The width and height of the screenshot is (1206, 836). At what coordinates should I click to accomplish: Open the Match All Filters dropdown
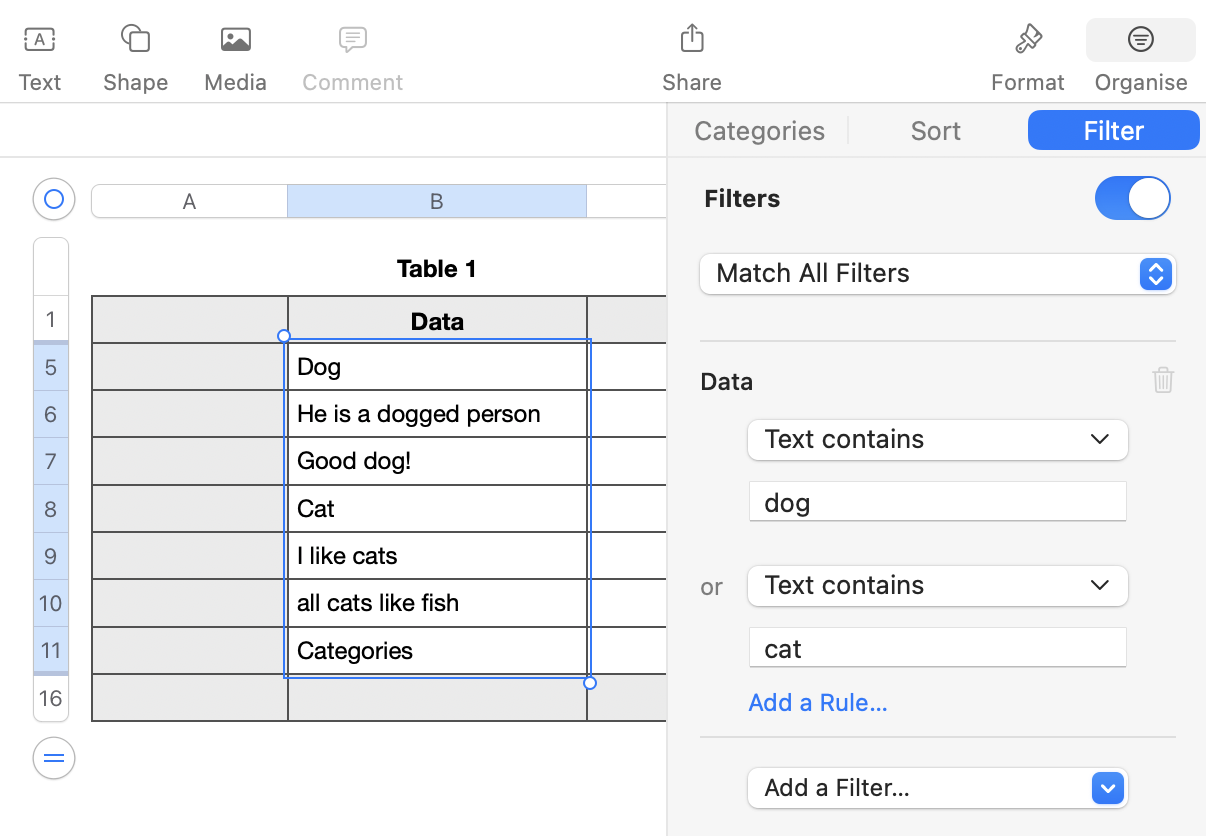point(937,274)
